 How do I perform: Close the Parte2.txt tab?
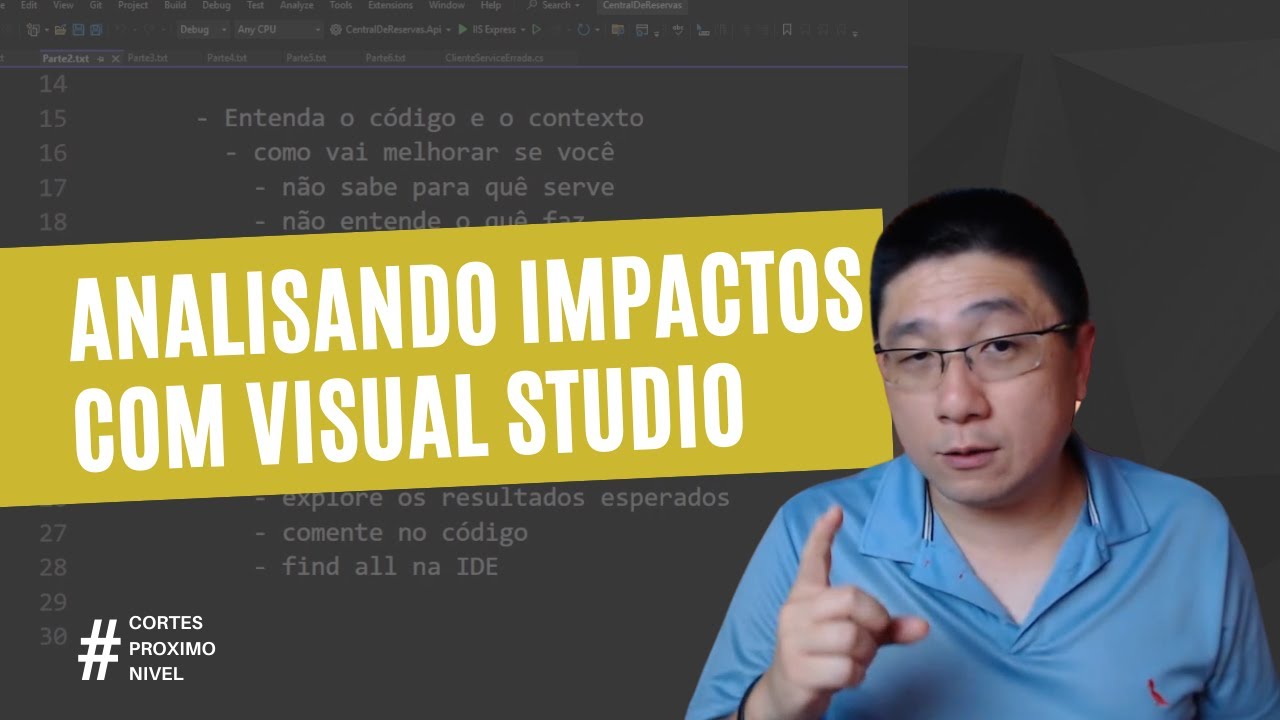(116, 58)
